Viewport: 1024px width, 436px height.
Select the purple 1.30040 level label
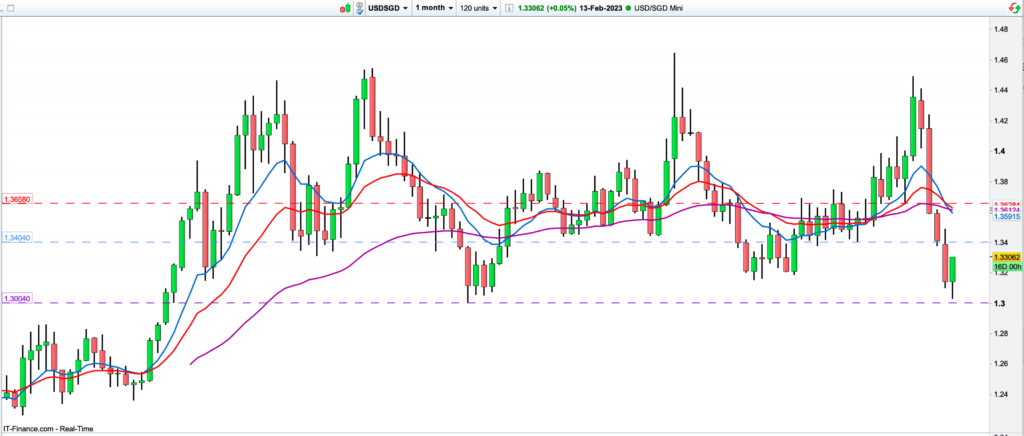coord(18,299)
